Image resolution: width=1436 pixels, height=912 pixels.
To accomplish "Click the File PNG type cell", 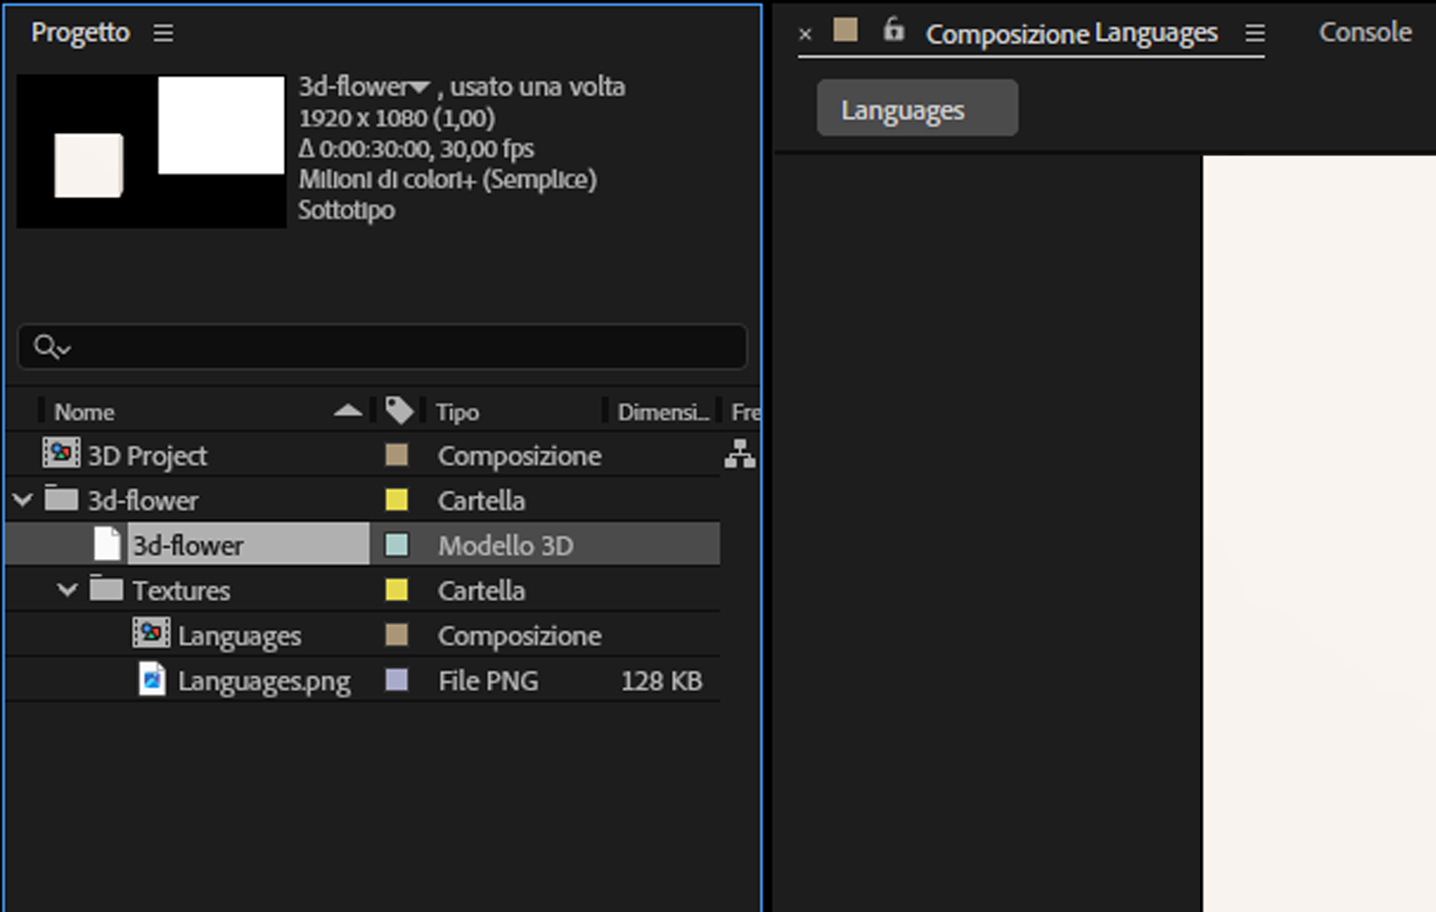I will click(488, 681).
